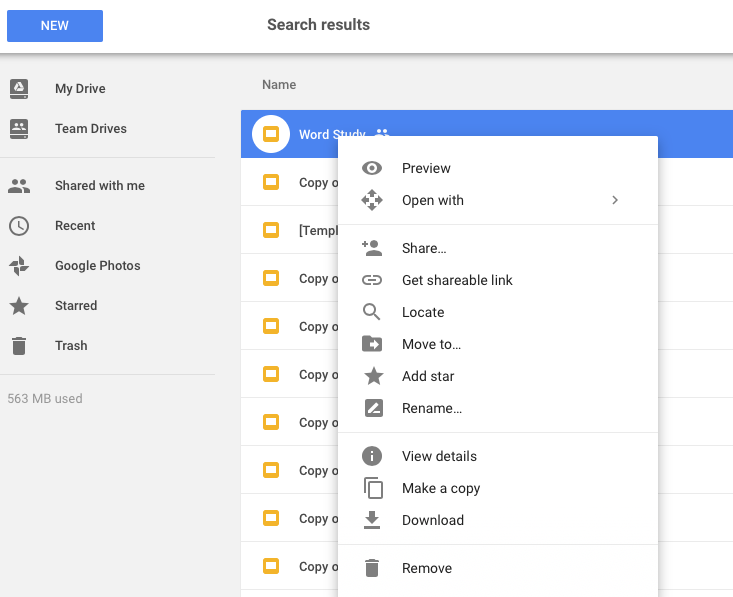Image resolution: width=733 pixels, height=597 pixels.
Task: Click the Preview eye icon
Action: pos(372,168)
